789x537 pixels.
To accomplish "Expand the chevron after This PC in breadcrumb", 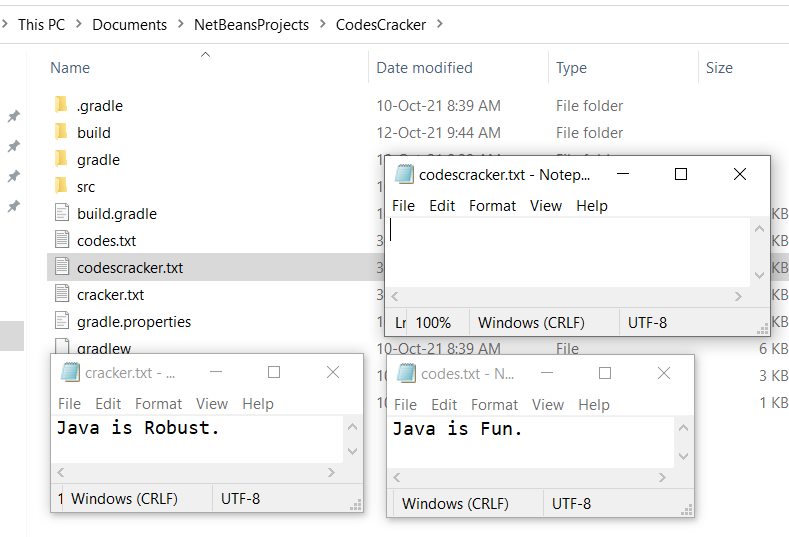I will click(78, 24).
